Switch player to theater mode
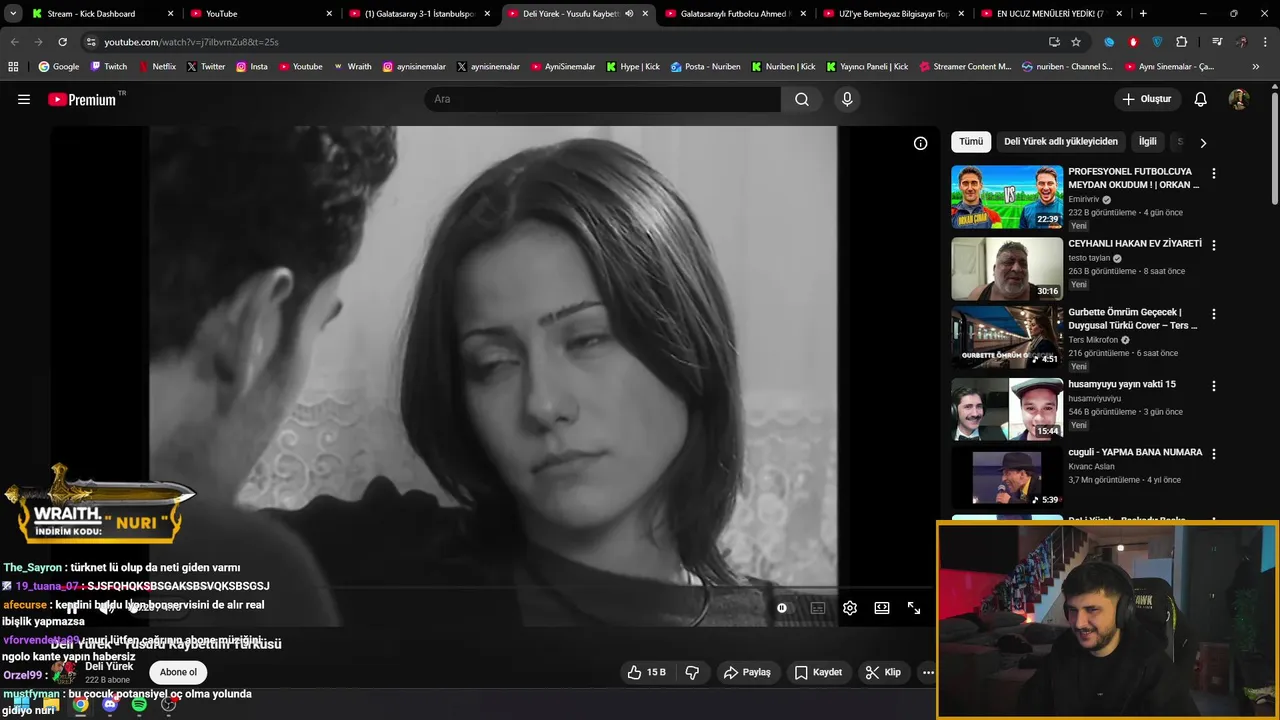 click(882, 608)
